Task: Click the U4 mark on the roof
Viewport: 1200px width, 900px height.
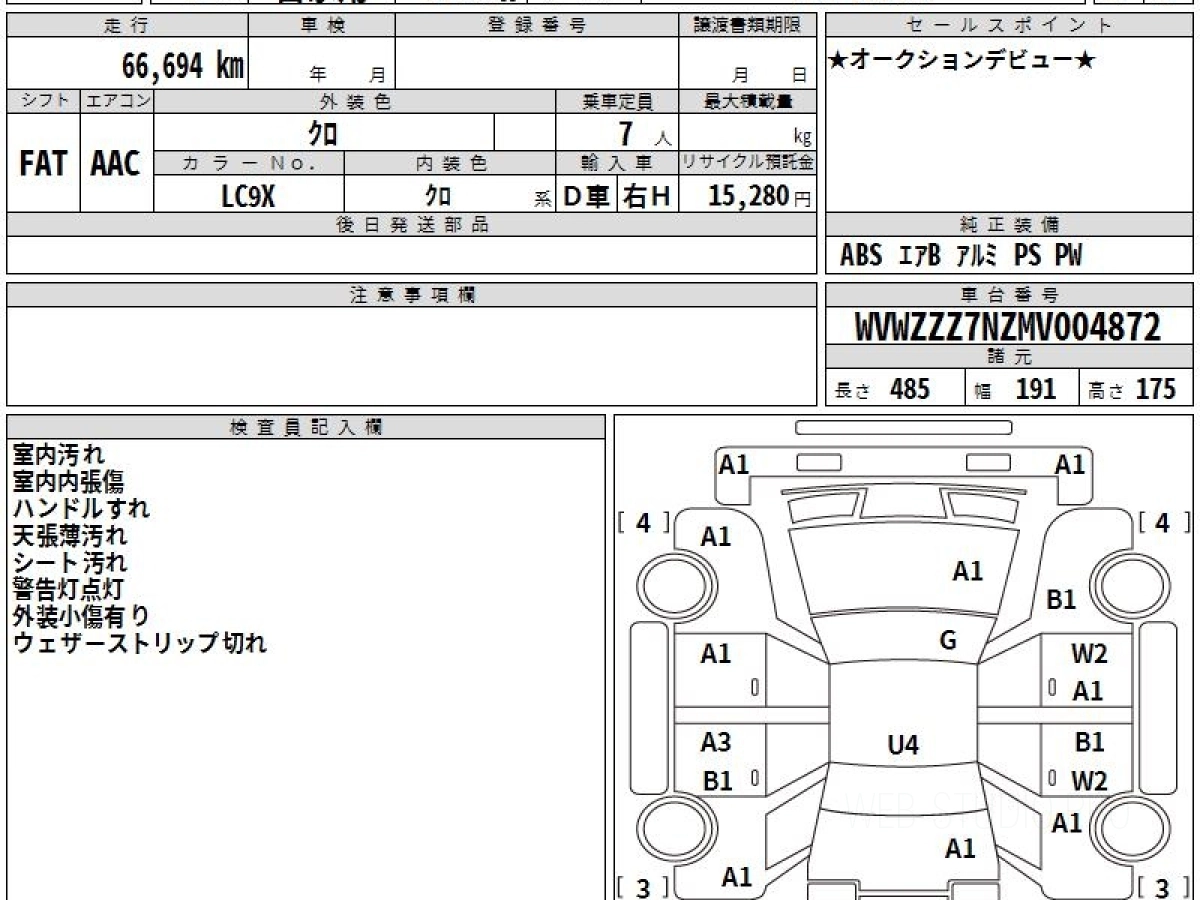Action: coord(903,744)
